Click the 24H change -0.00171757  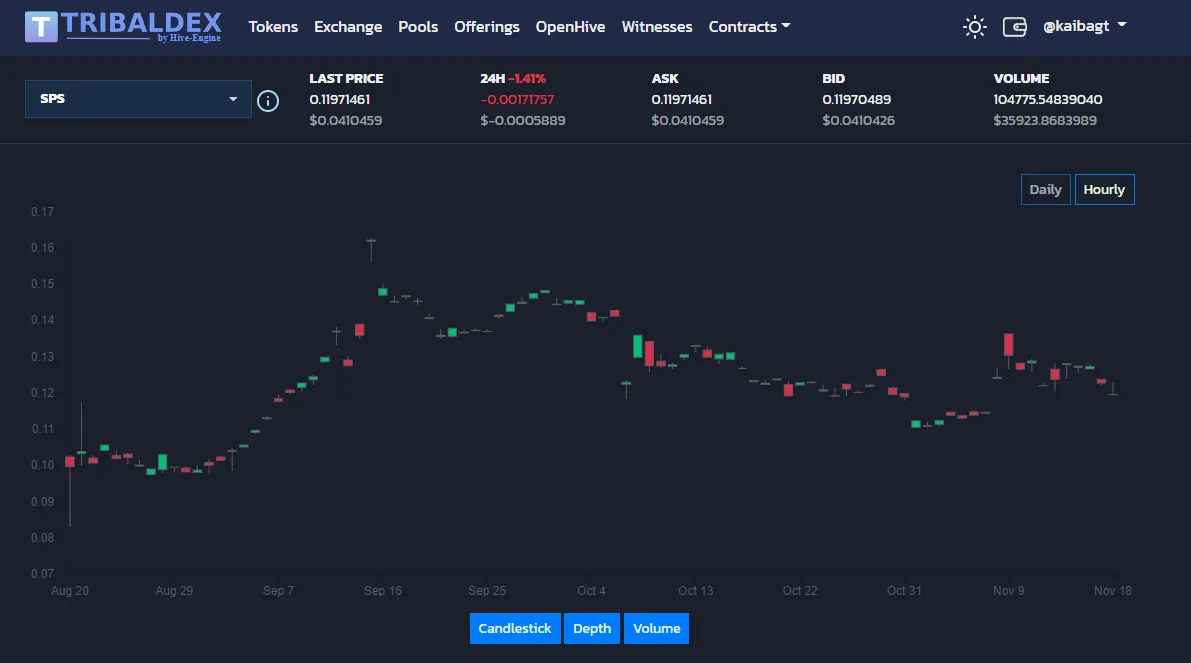tap(517, 99)
